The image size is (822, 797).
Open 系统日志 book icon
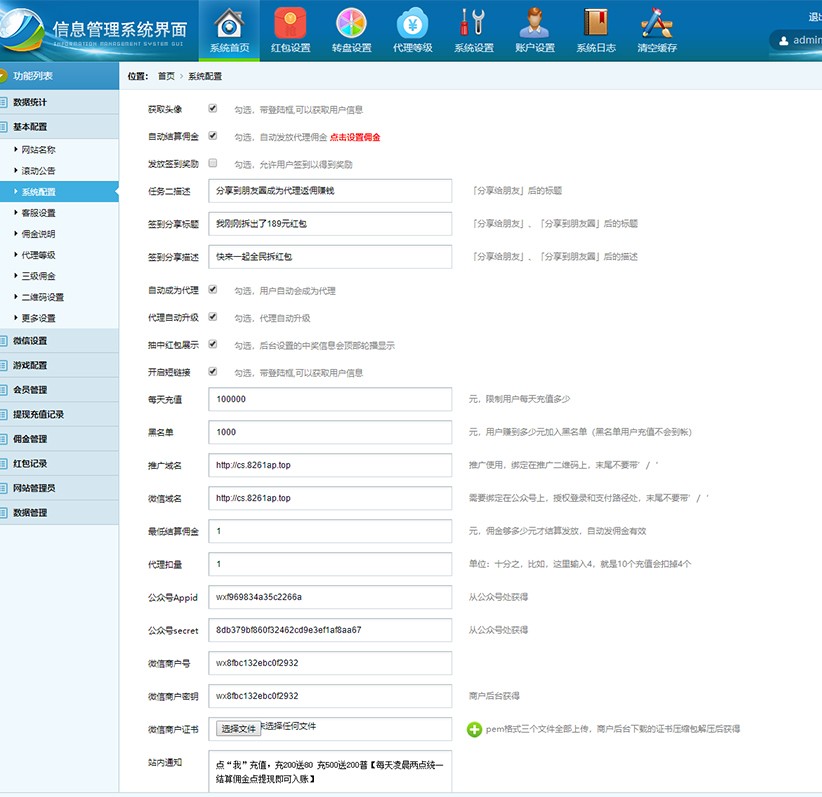[596, 23]
